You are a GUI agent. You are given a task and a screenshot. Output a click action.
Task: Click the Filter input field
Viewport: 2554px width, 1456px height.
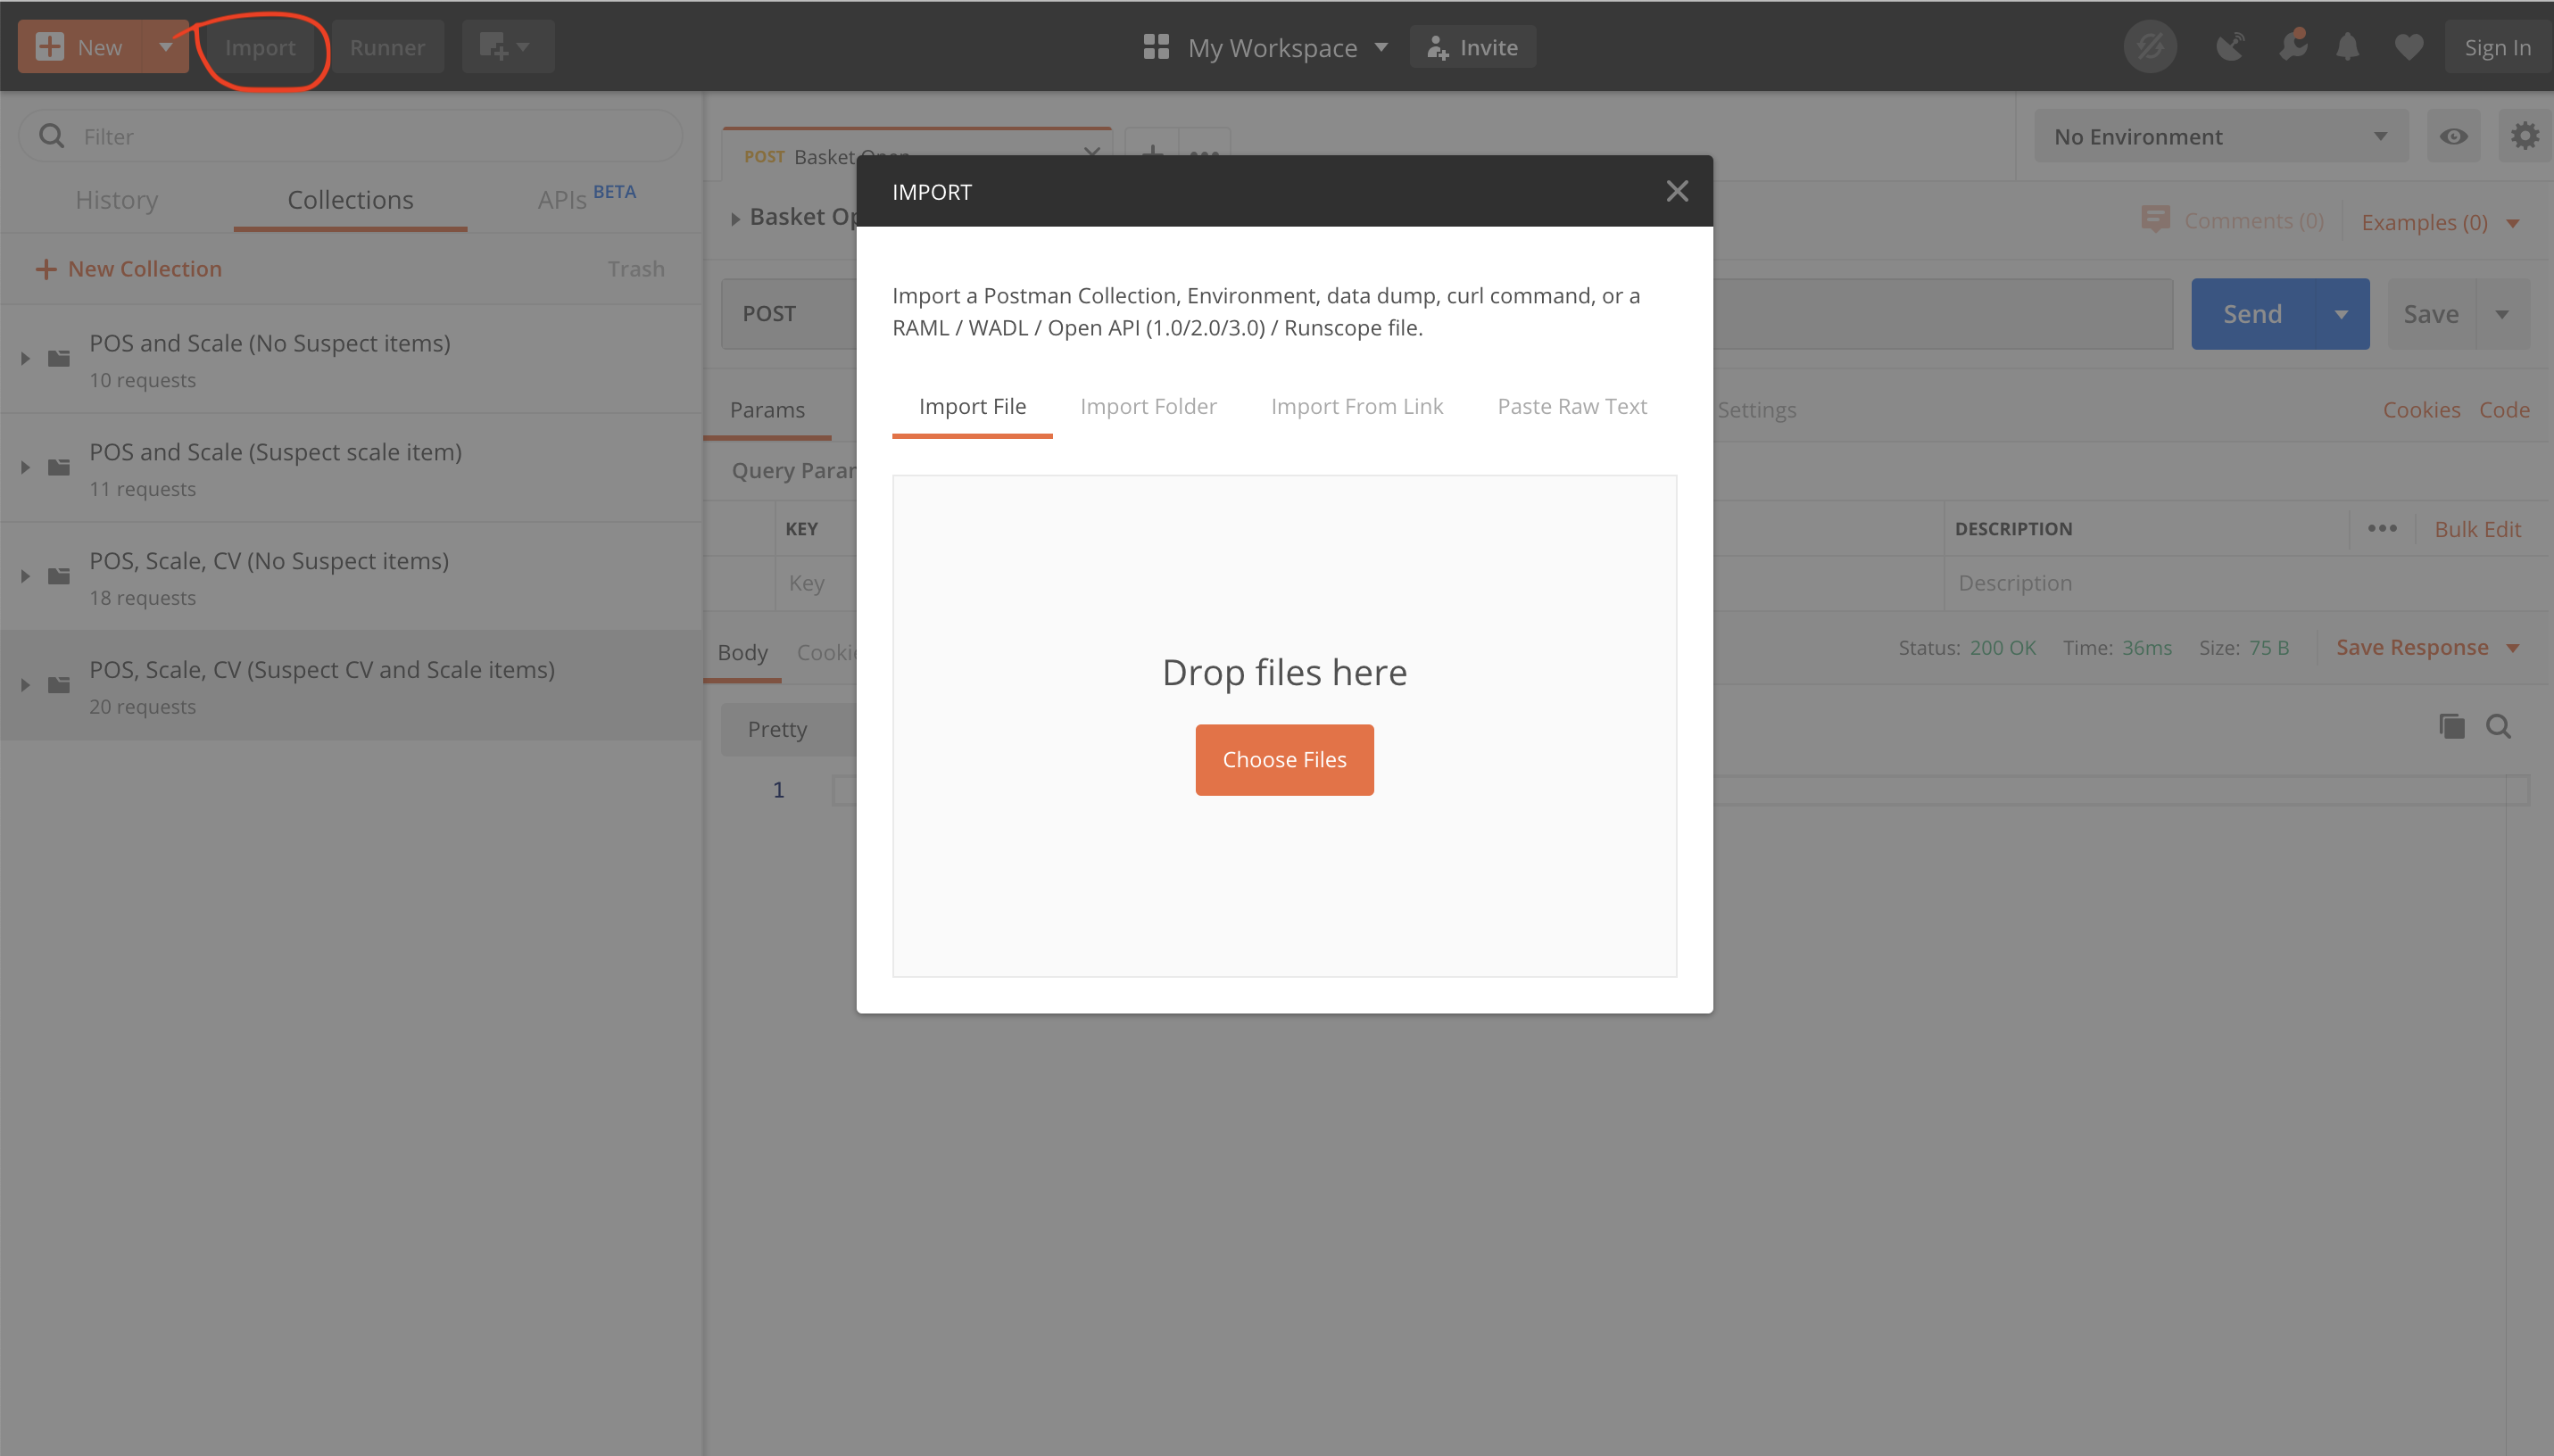[x=351, y=135]
